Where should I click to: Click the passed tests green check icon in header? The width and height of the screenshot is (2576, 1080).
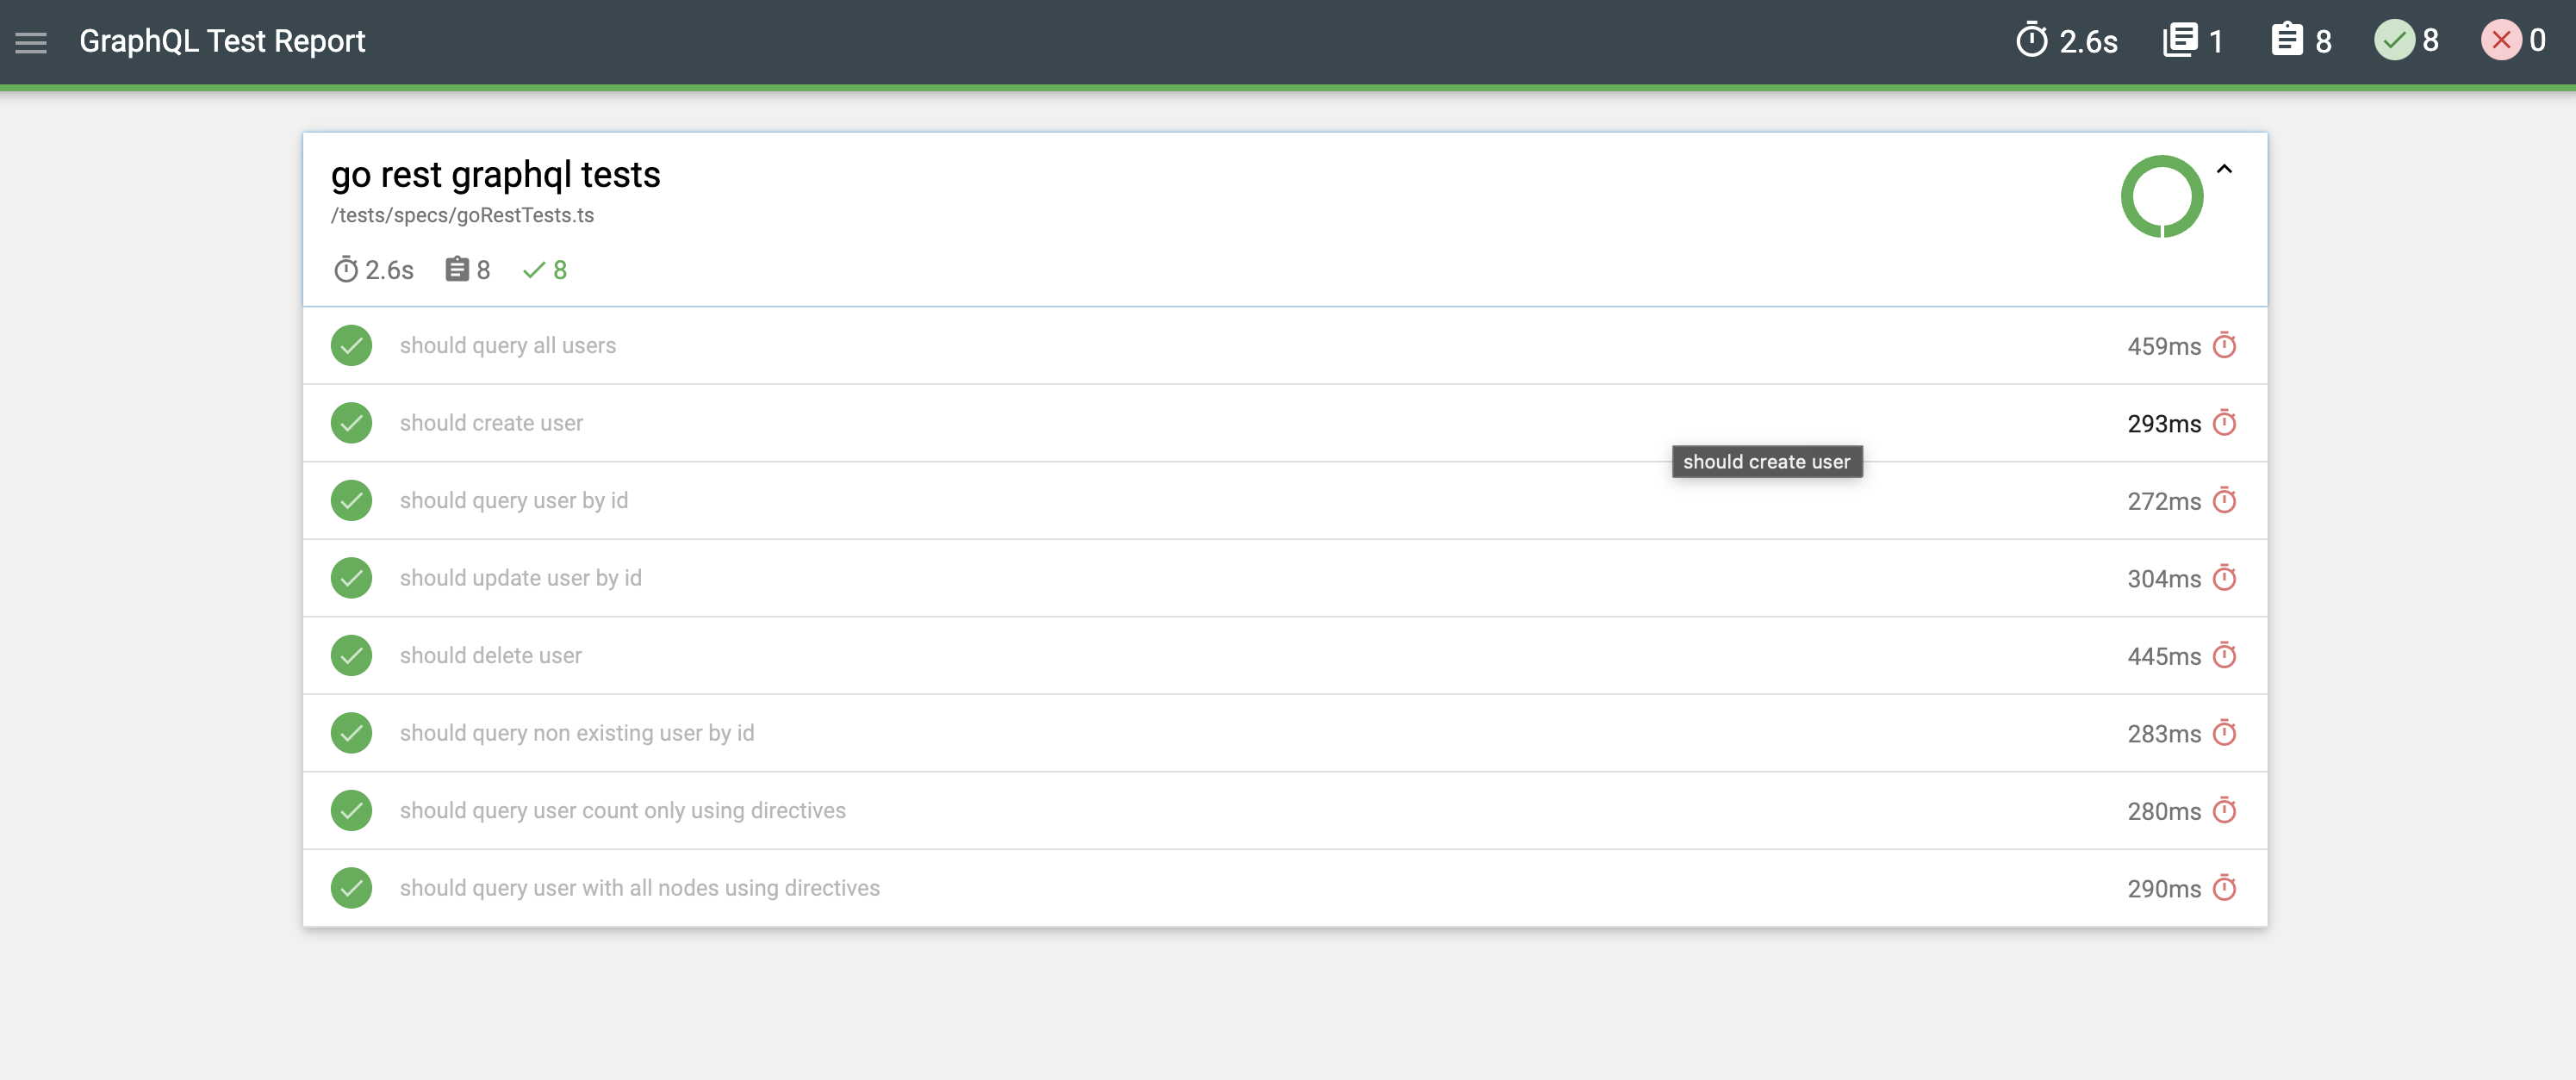click(x=2394, y=40)
